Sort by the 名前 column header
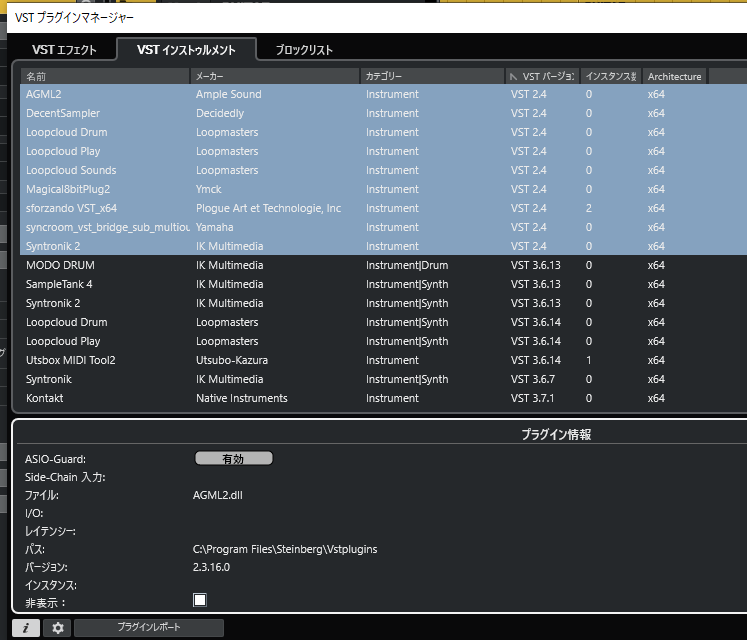 100,76
